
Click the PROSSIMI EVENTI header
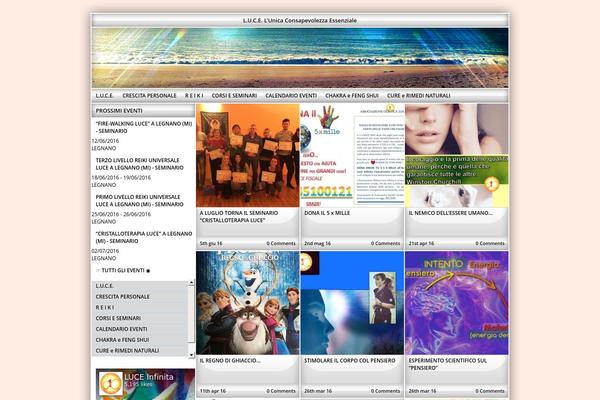coord(143,111)
